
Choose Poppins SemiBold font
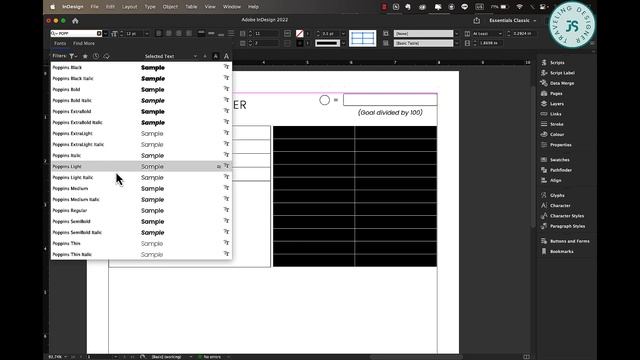tap(141, 222)
